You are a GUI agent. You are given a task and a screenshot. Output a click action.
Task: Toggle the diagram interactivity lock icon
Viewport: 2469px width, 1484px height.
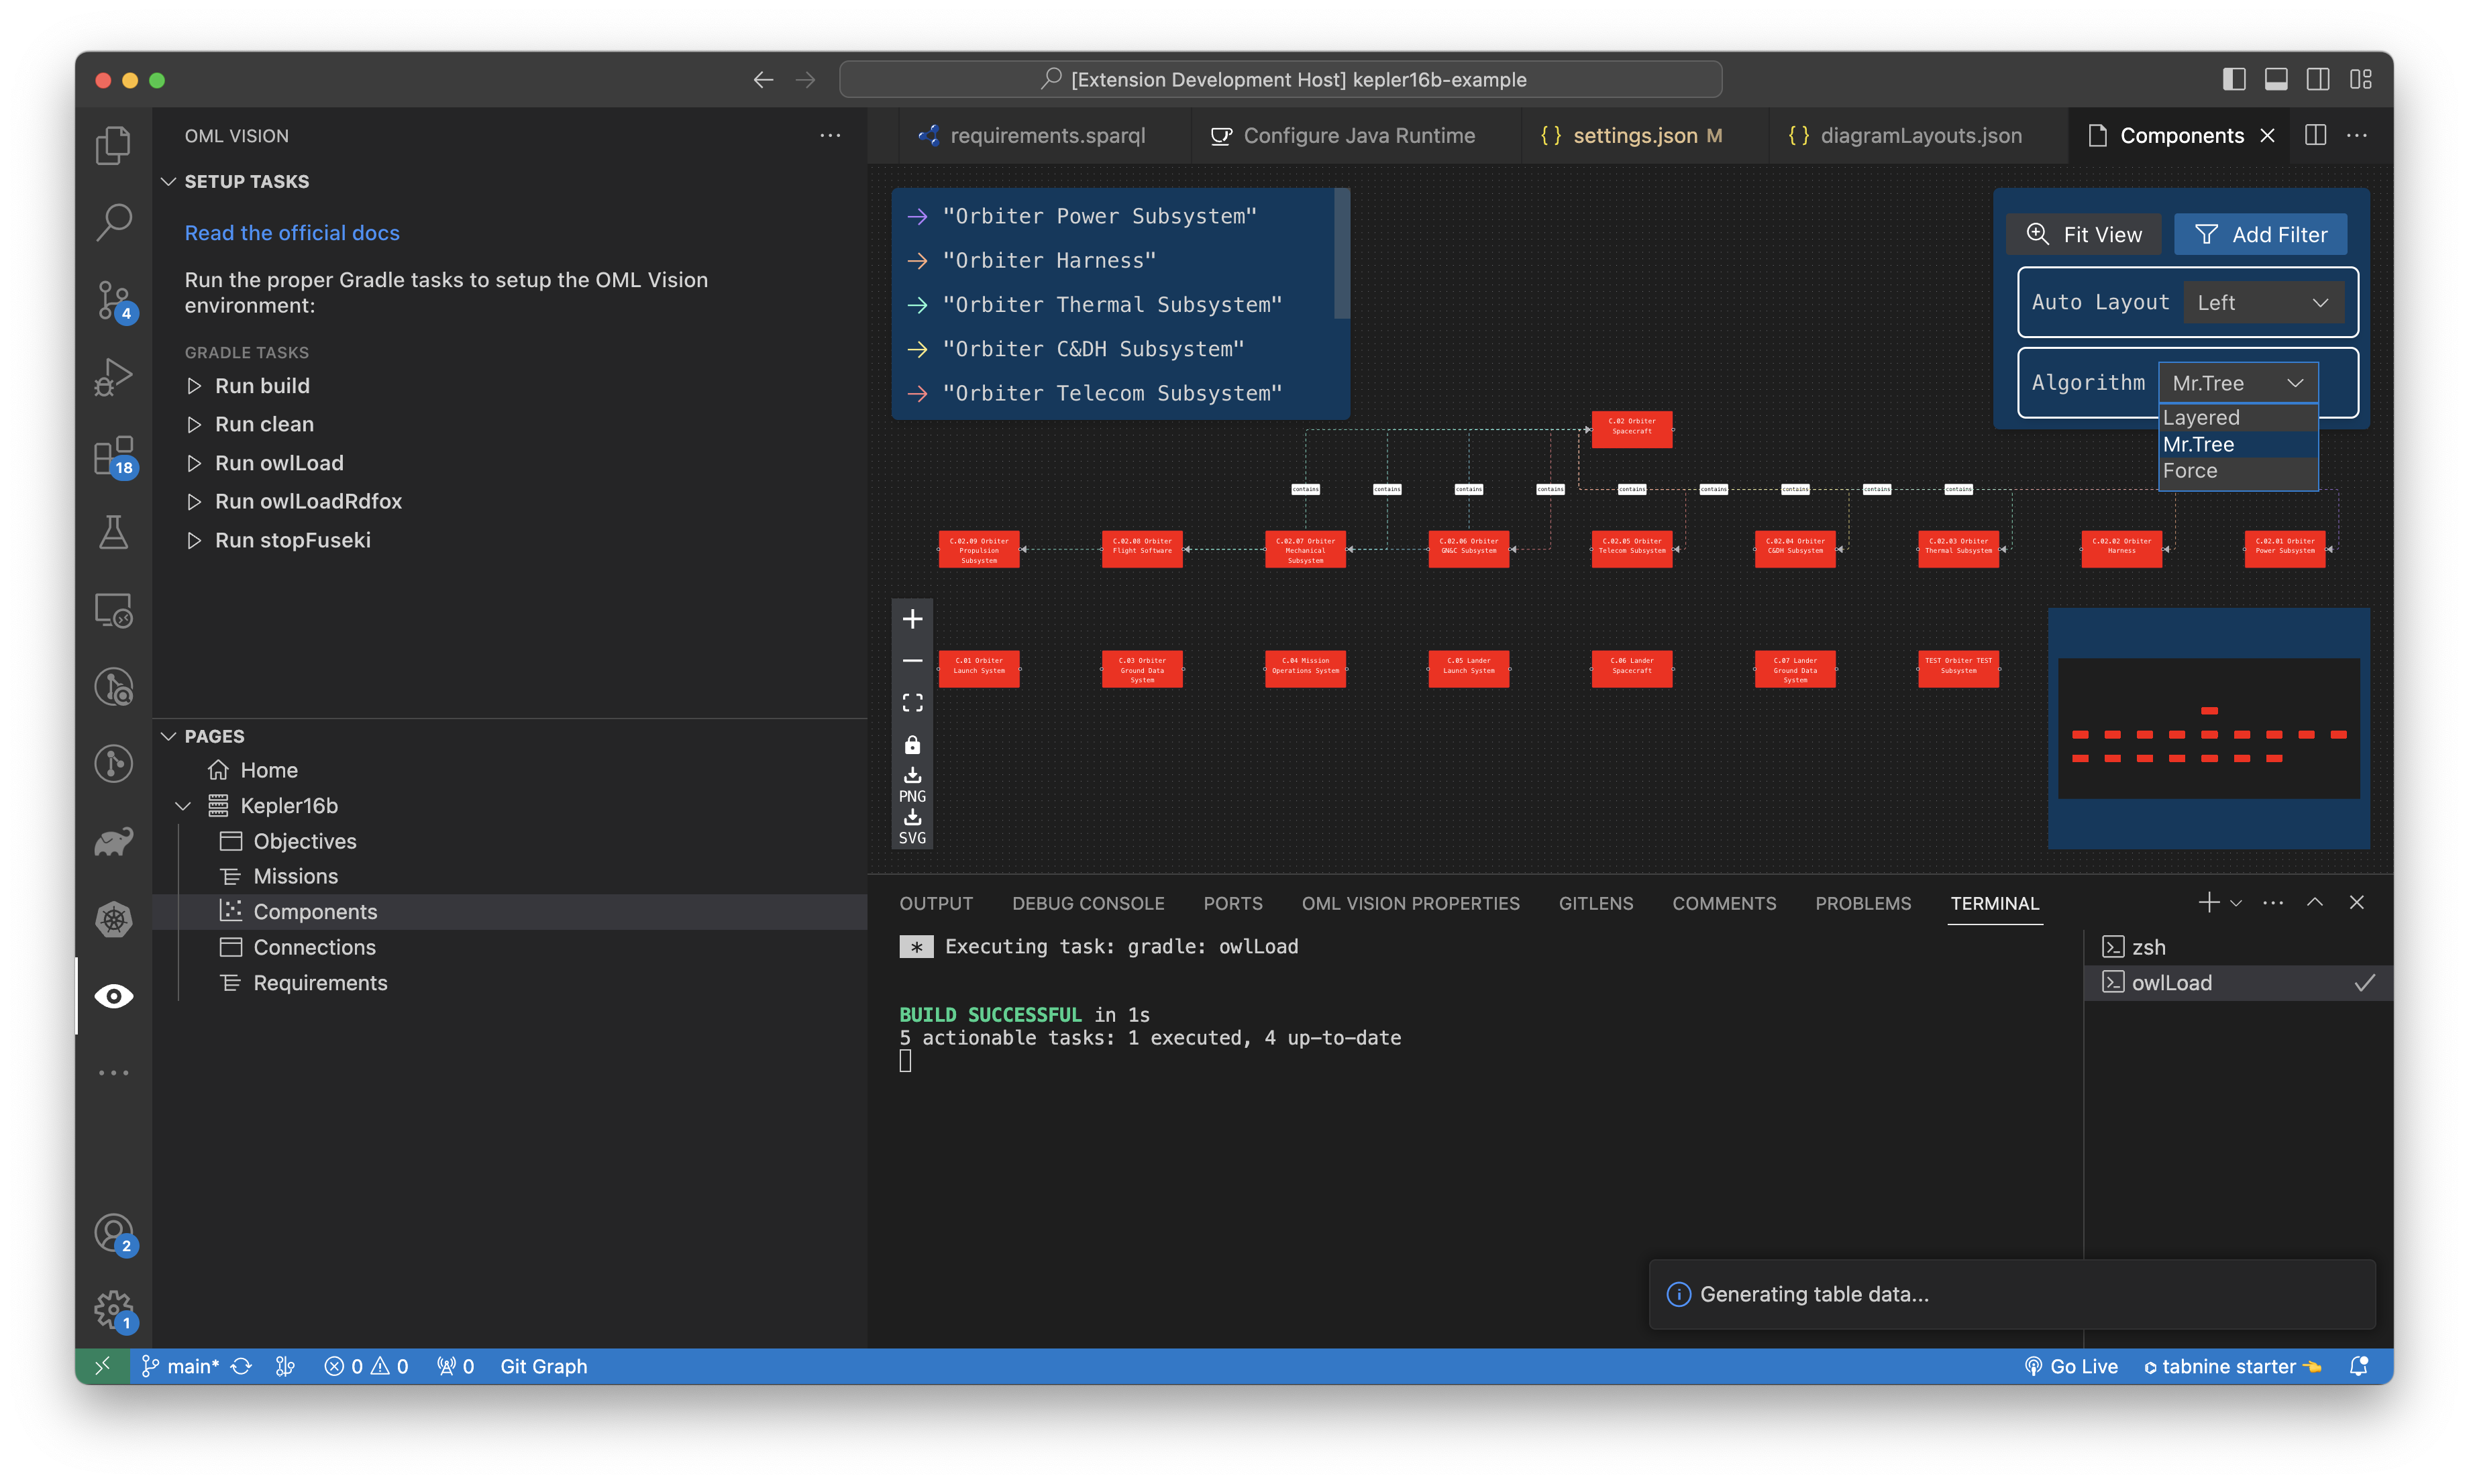point(912,745)
